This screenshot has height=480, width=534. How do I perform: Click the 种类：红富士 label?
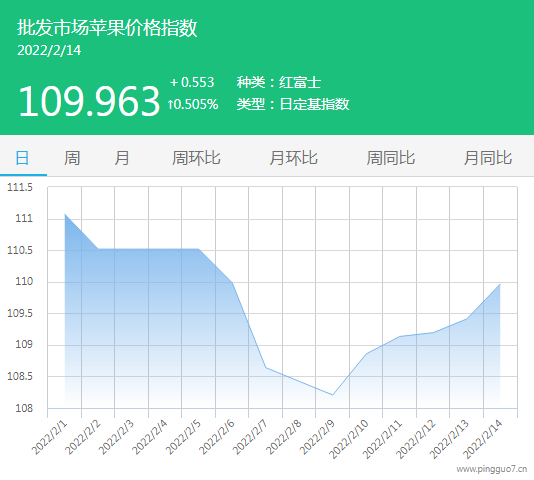point(279,82)
